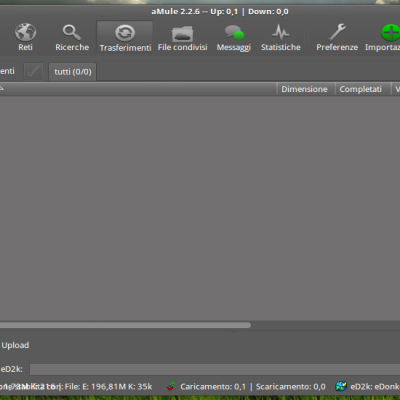This screenshot has height=400, width=400.
Task: Click the green plus Import button
Action: pos(383,37)
